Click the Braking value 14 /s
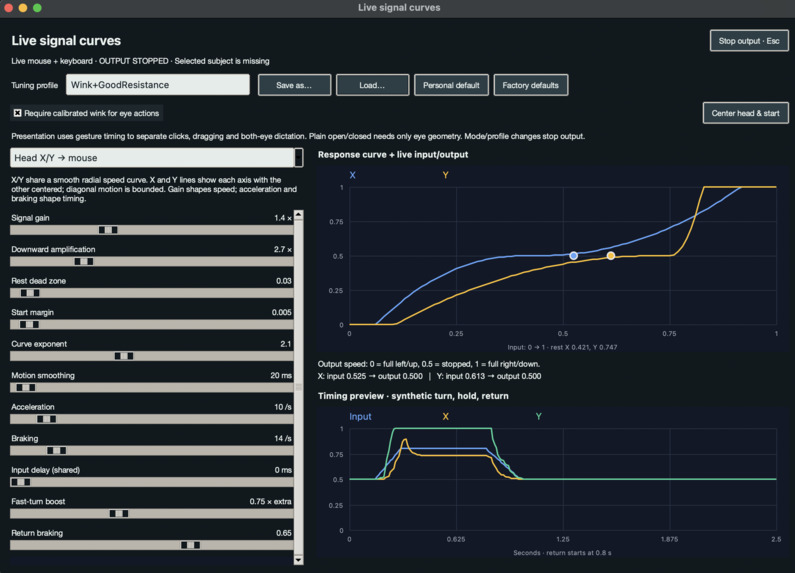Viewport: 795px width, 573px height. coord(283,438)
